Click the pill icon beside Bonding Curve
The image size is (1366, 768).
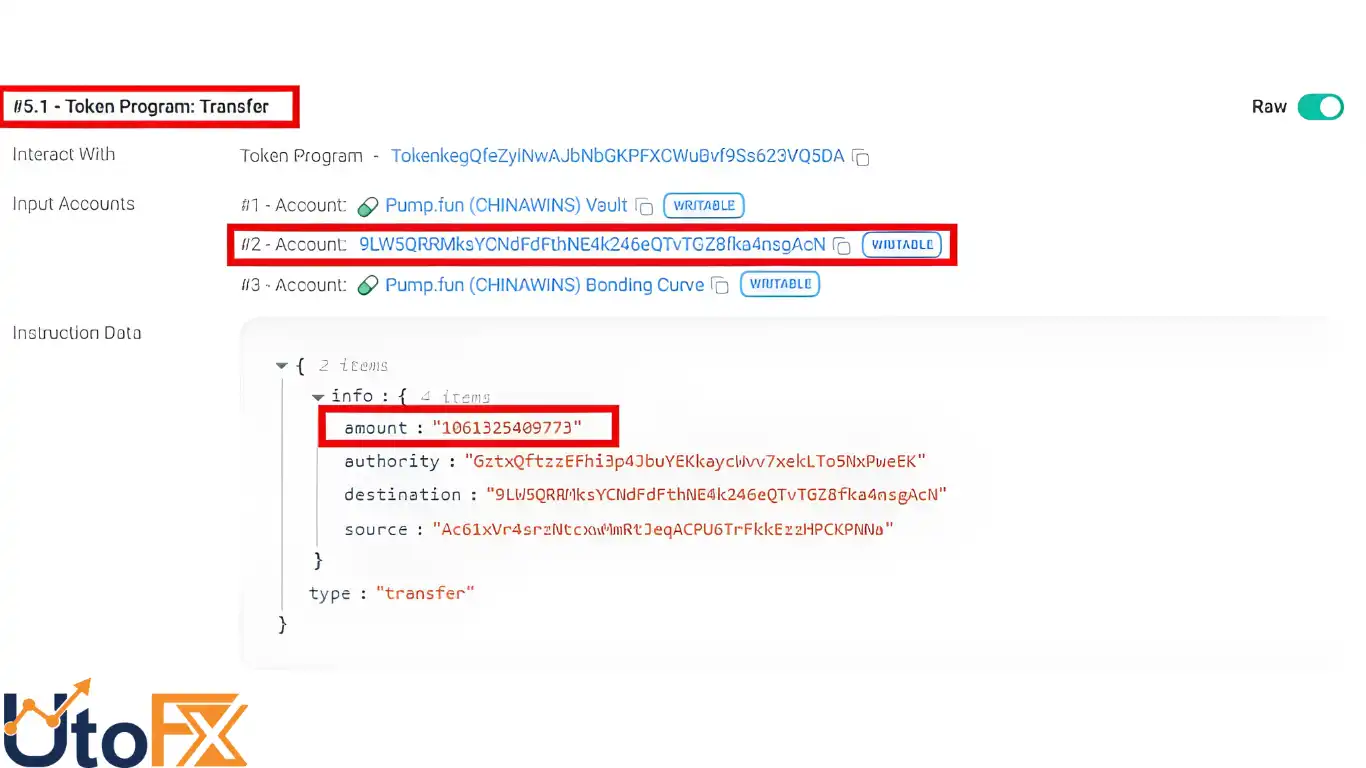click(x=368, y=285)
